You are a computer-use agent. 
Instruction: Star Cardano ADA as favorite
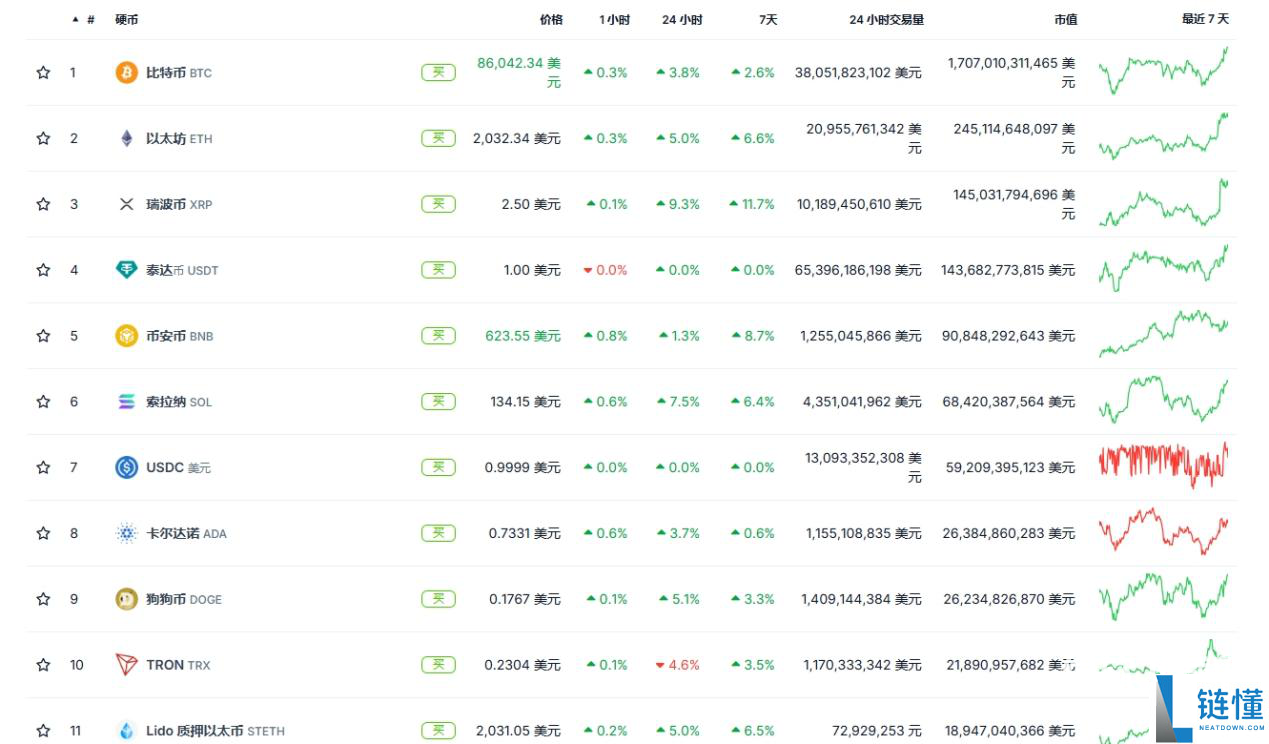coord(43,533)
